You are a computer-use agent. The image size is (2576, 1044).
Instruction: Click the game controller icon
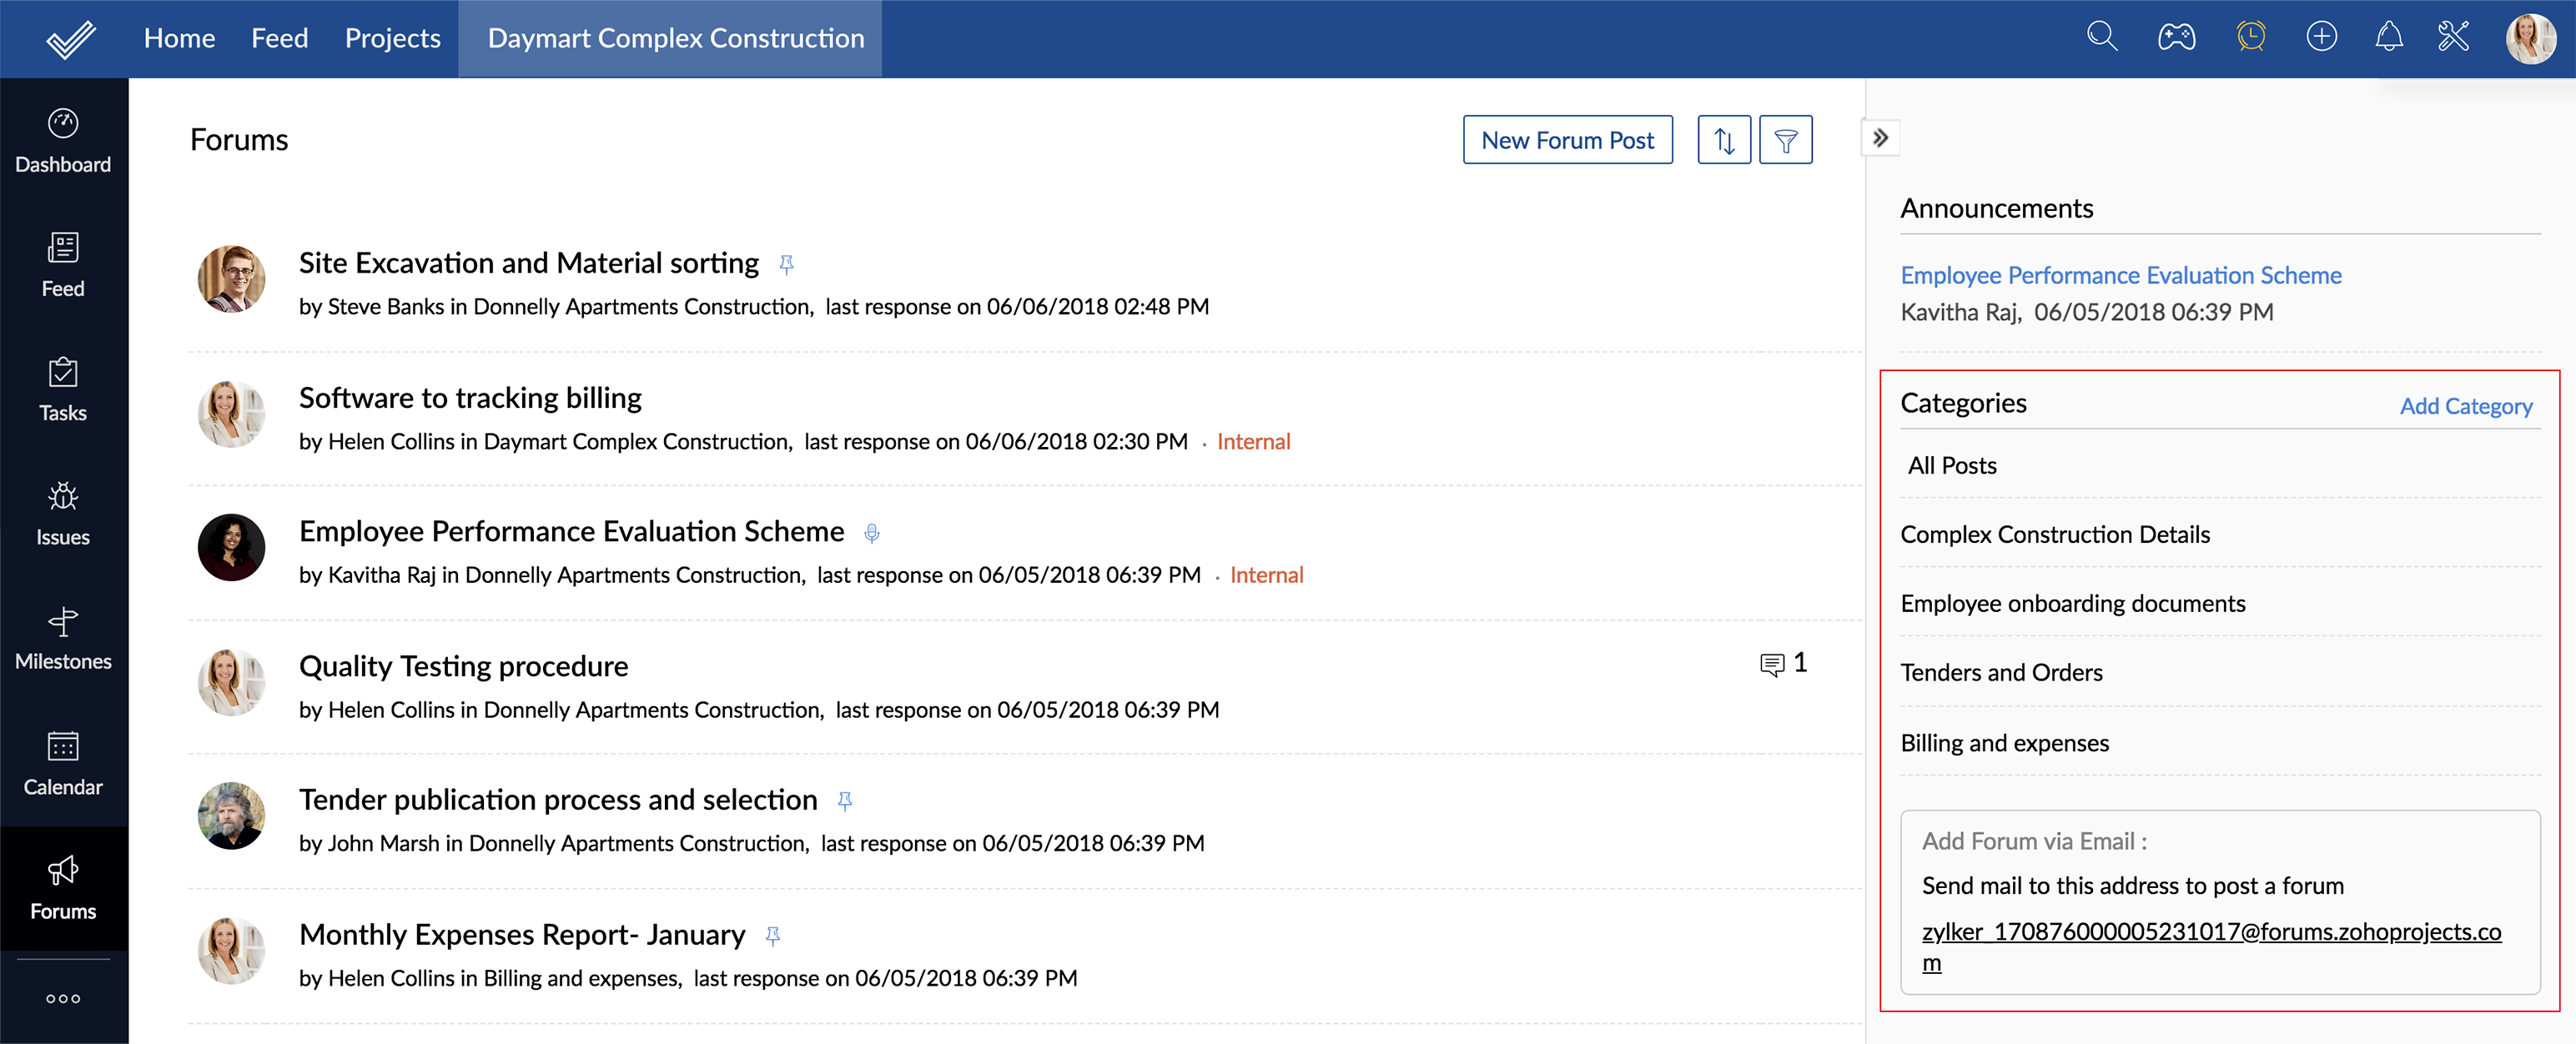coord(2176,38)
